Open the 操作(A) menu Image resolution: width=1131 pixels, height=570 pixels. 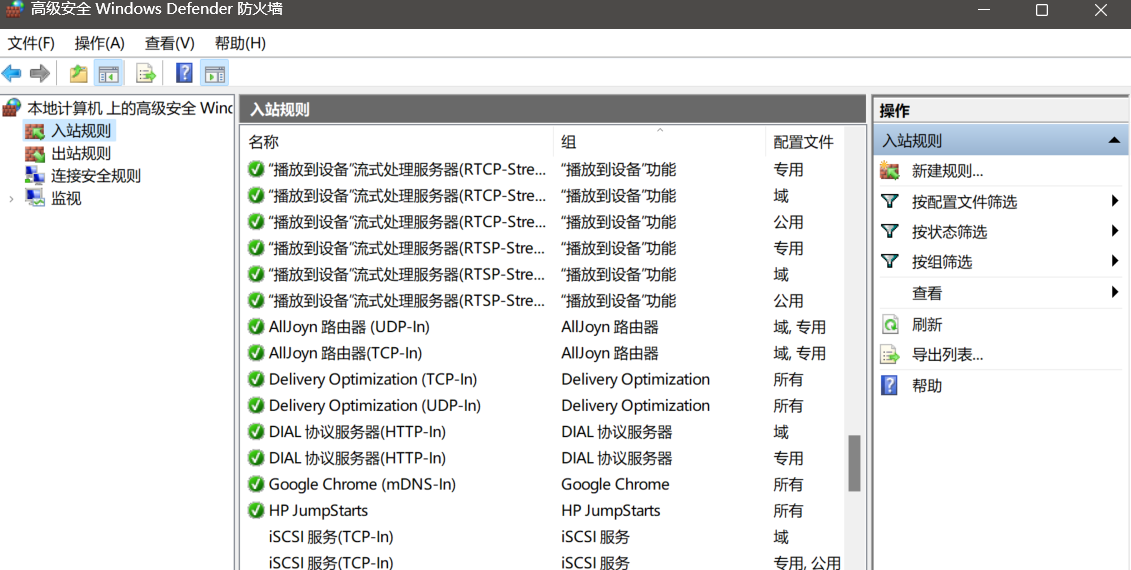pyautogui.click(x=100, y=43)
